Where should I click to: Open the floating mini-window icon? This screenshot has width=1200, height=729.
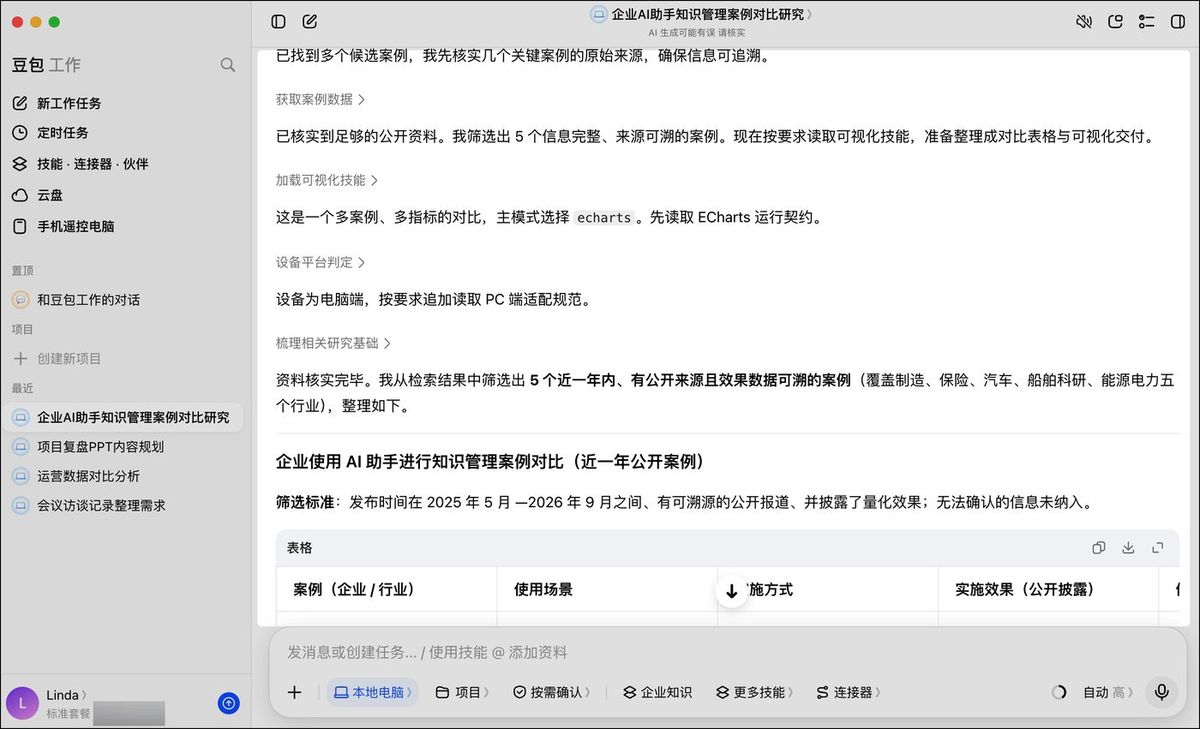pos(1115,21)
